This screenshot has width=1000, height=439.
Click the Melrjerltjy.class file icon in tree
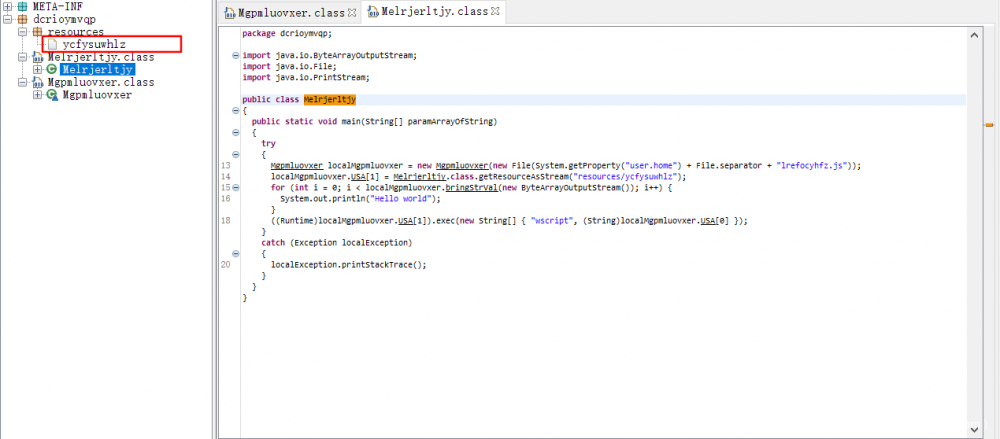click(38, 57)
